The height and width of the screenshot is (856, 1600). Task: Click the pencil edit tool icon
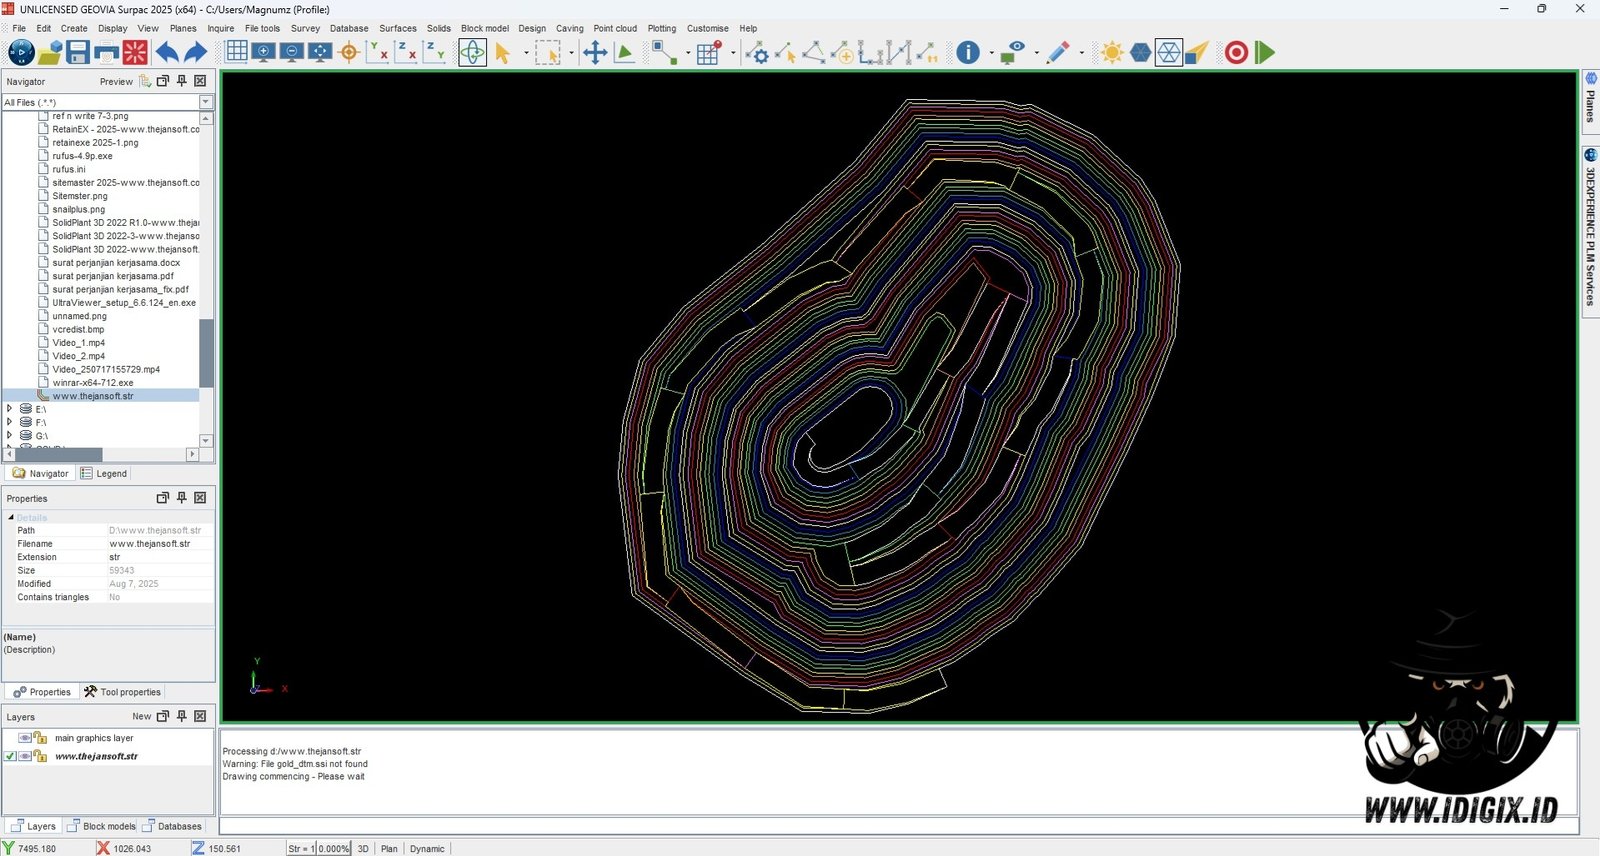tap(1058, 52)
